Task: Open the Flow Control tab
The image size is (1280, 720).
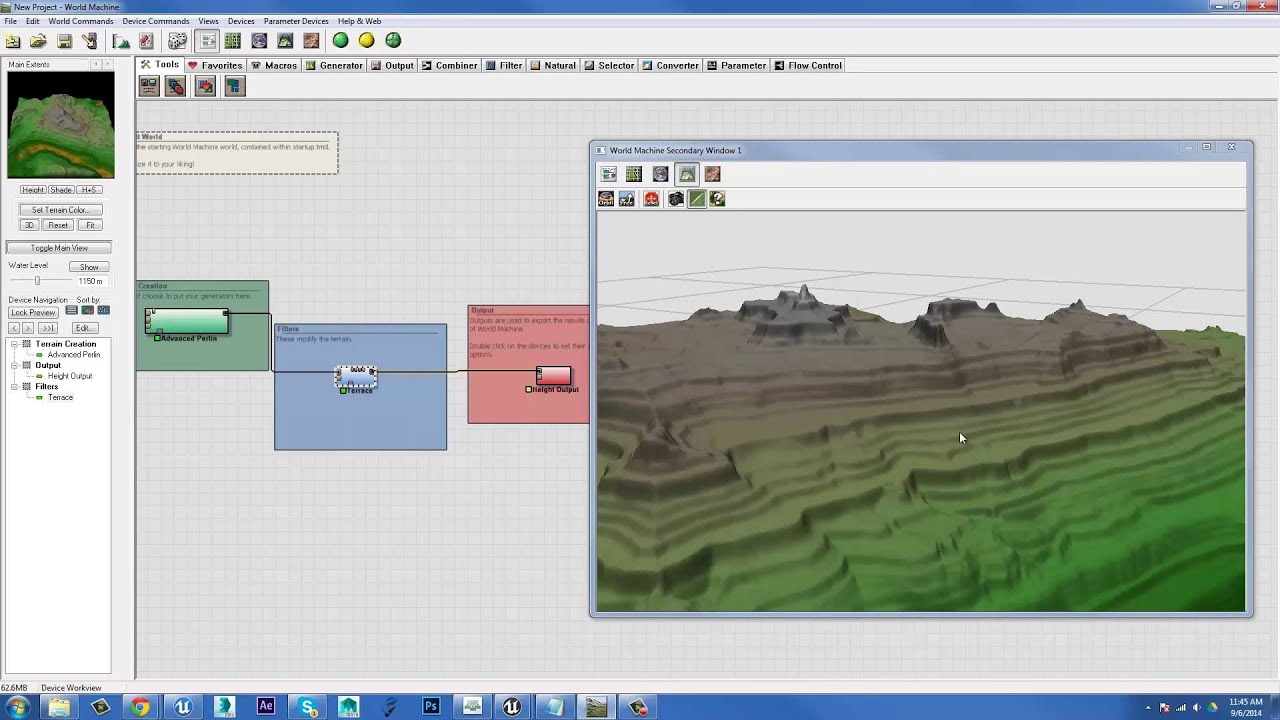Action: pos(808,65)
